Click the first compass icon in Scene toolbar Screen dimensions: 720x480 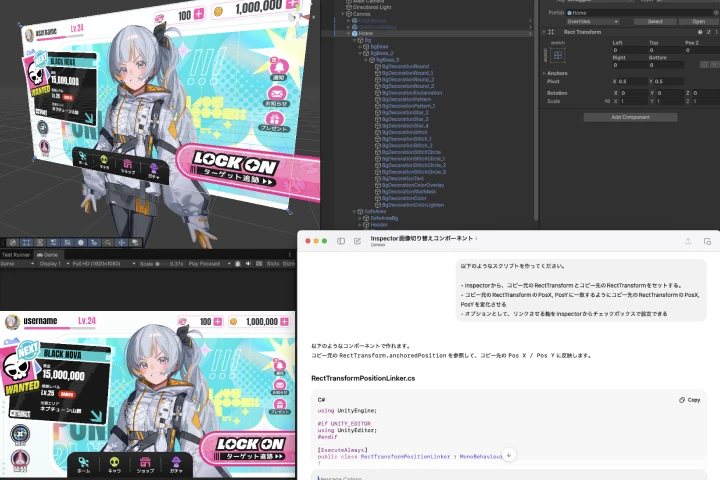pos(13,243)
